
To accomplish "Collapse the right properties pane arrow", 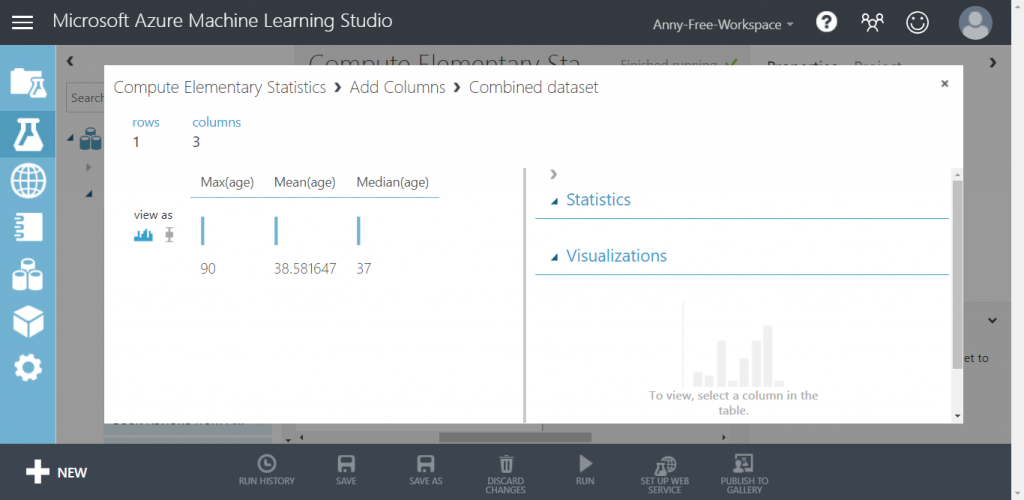I will 993,63.
